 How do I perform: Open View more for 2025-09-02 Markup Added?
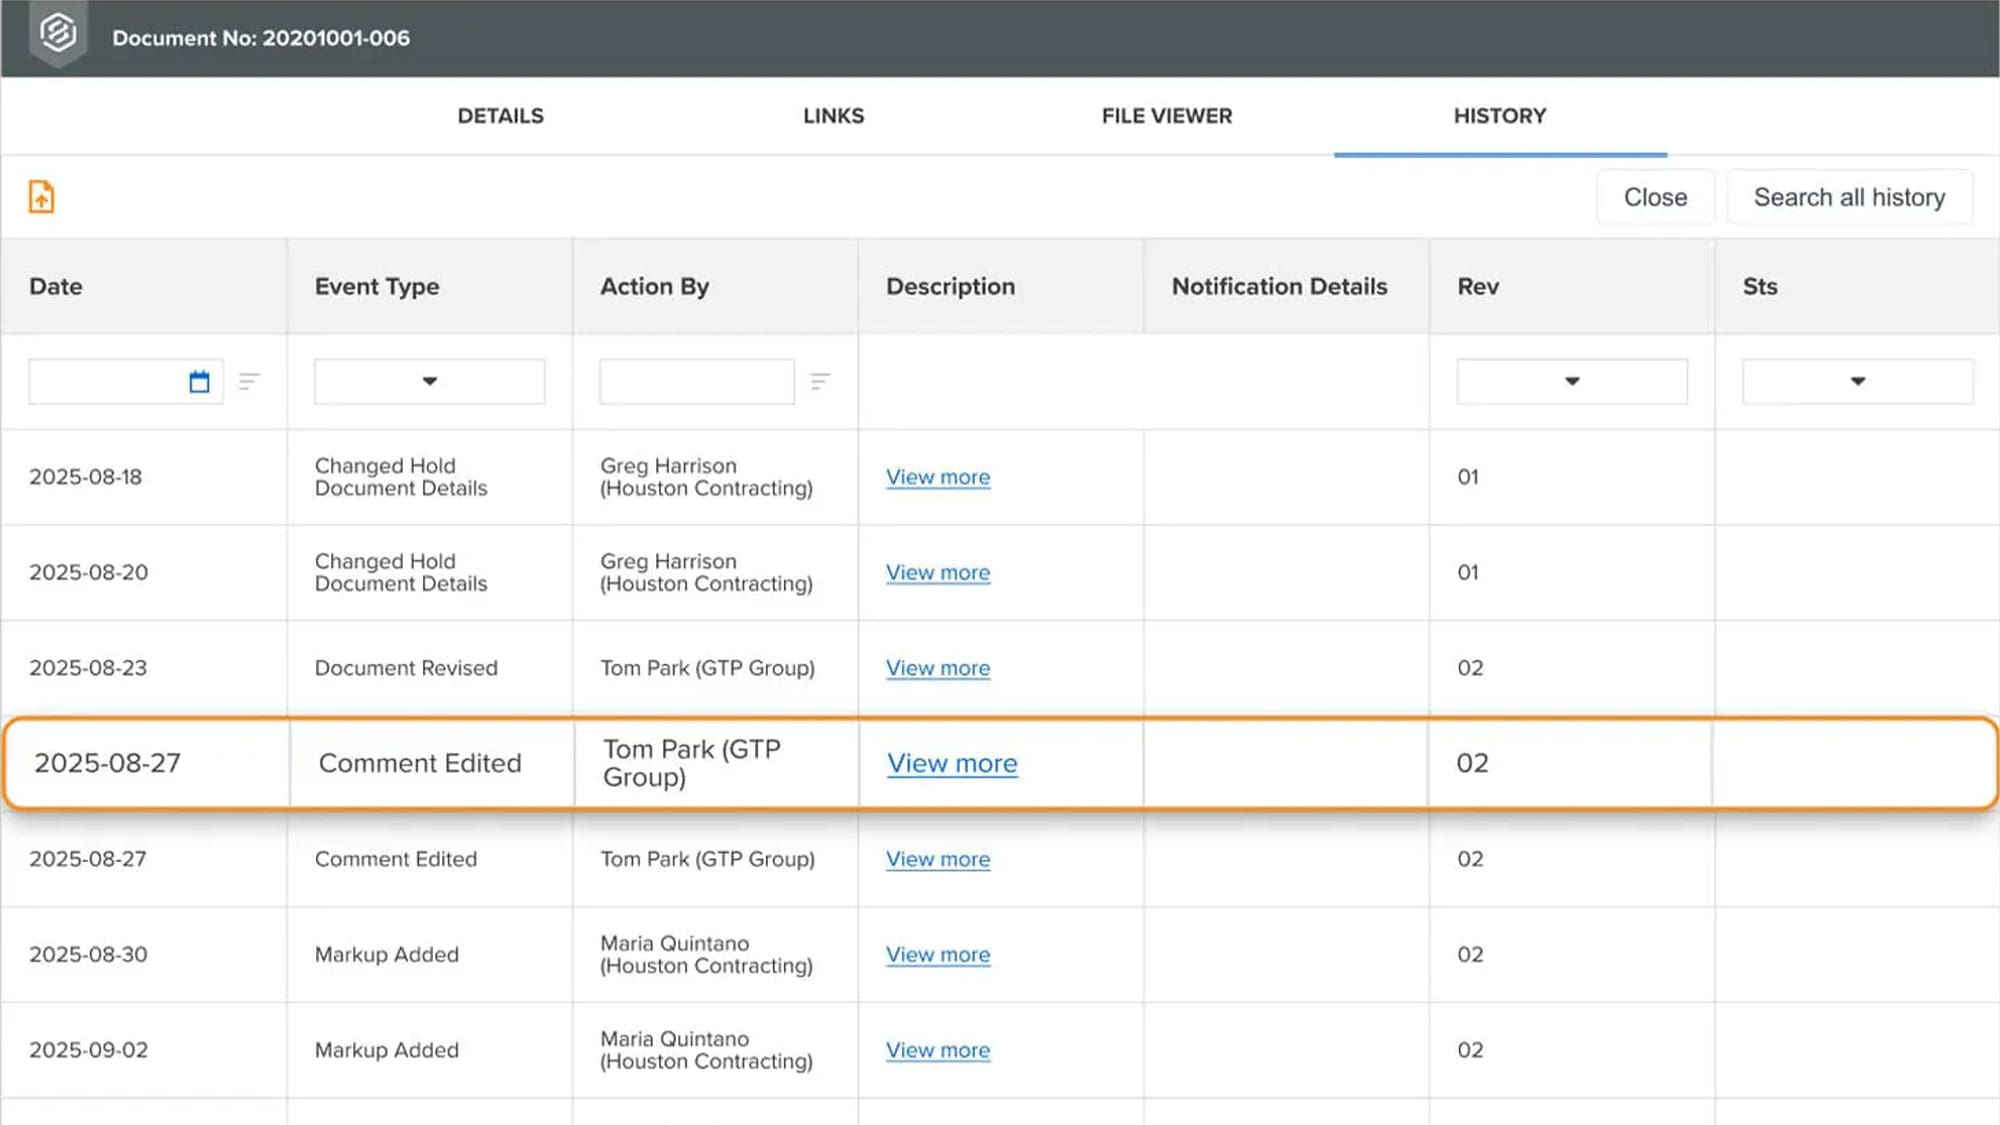click(x=938, y=1050)
